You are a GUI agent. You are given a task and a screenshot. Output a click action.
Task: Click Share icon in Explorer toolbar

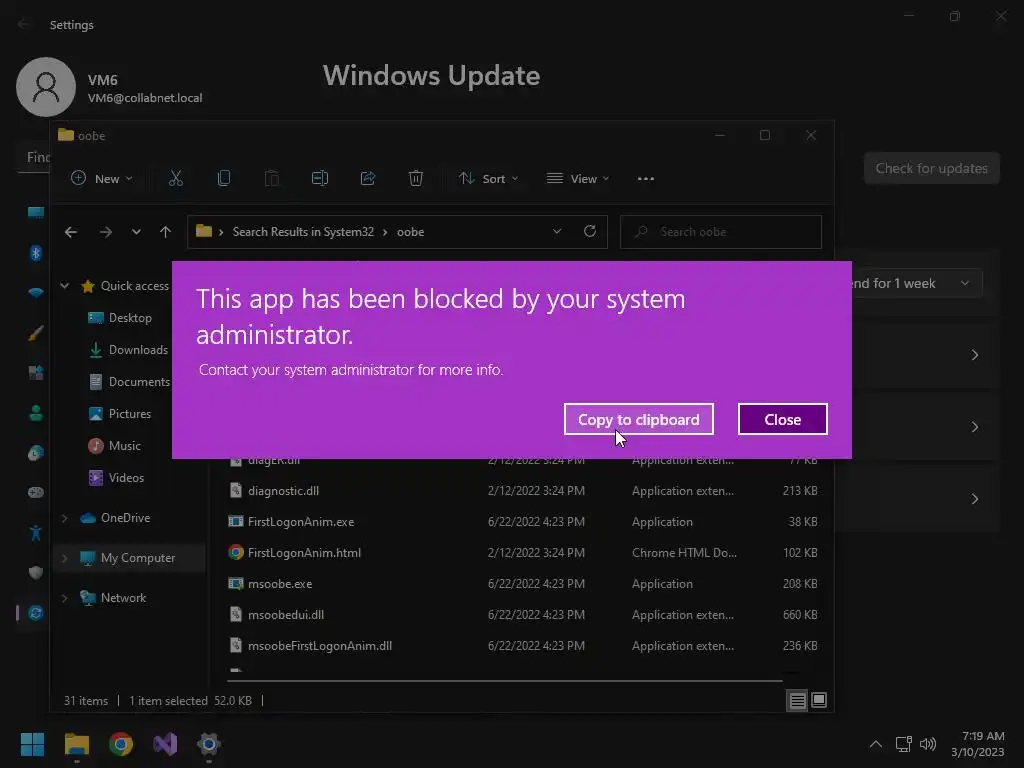click(x=368, y=178)
